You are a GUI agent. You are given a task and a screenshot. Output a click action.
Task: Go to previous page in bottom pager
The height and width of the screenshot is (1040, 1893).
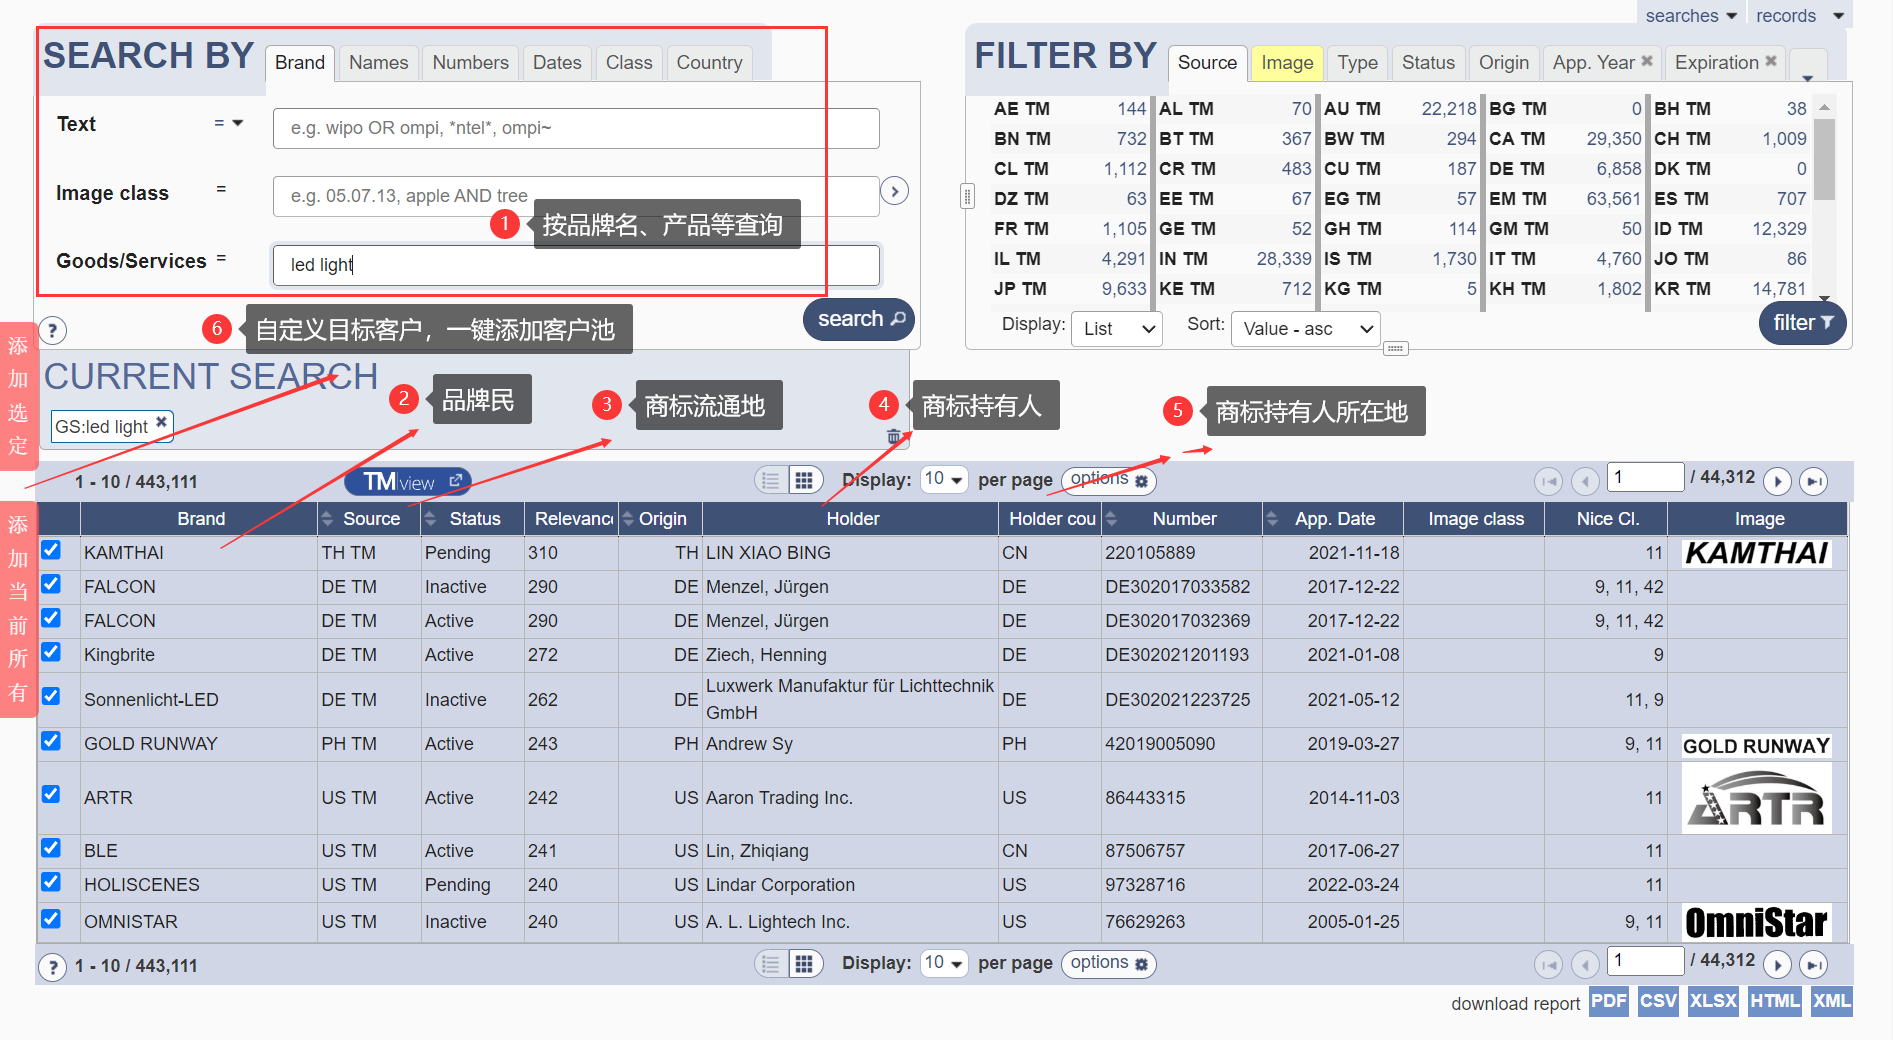pyautogui.click(x=1585, y=965)
